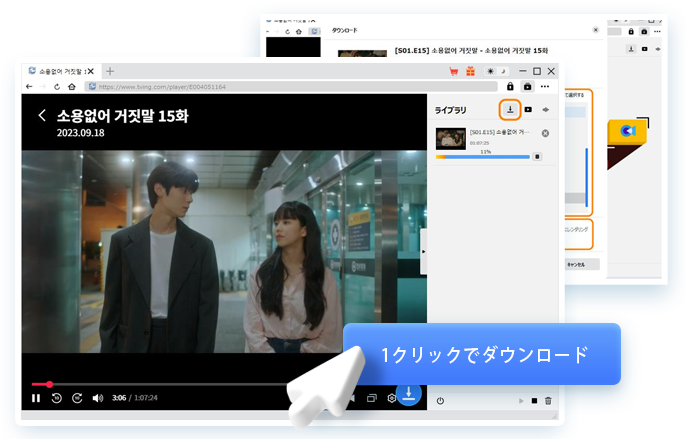Open the convert tab icon in library panel
This screenshot has height=439, width=686.
coord(545,109)
